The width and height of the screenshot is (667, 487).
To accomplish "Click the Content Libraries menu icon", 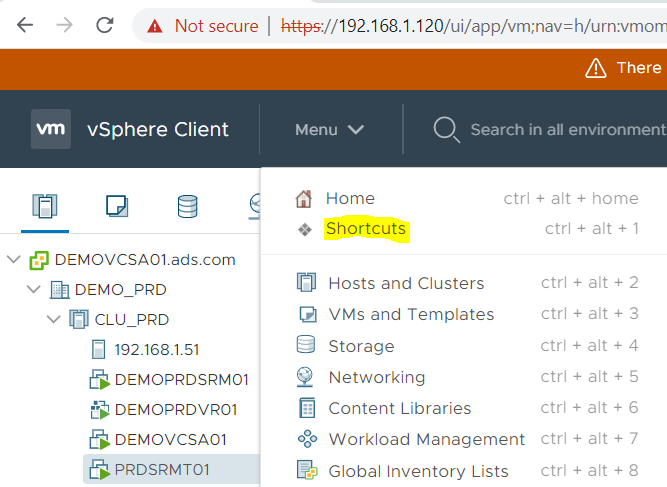I will click(307, 408).
